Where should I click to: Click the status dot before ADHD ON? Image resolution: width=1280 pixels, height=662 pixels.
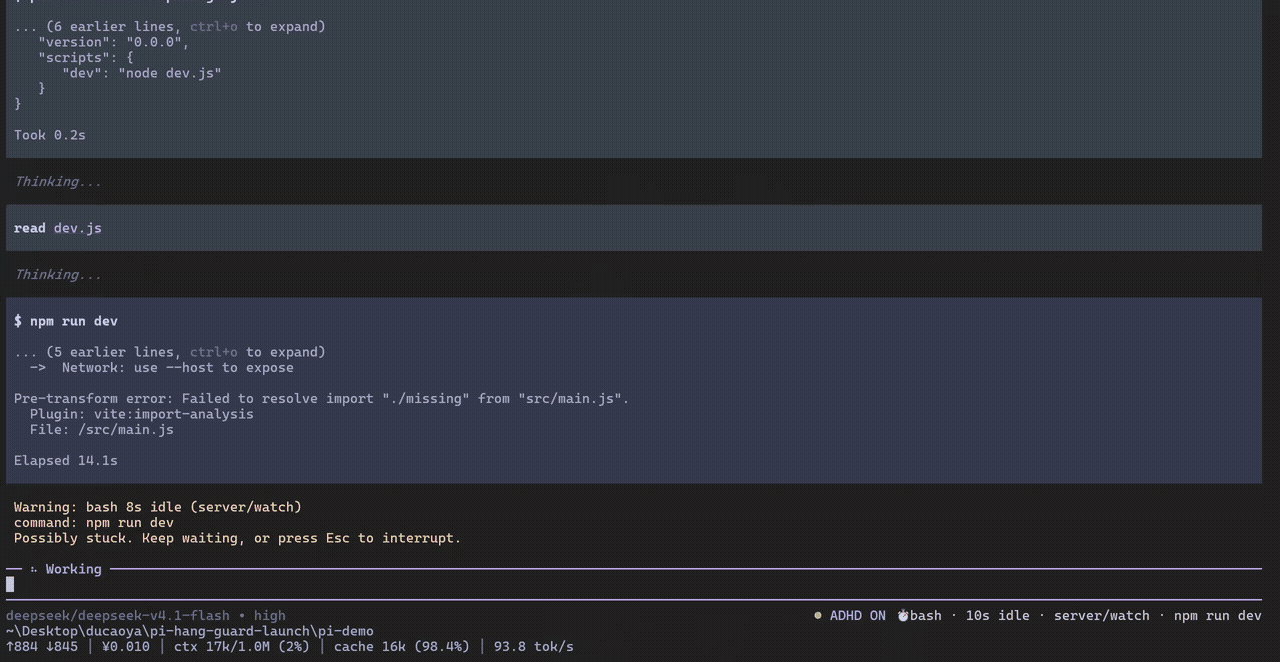click(x=818, y=616)
